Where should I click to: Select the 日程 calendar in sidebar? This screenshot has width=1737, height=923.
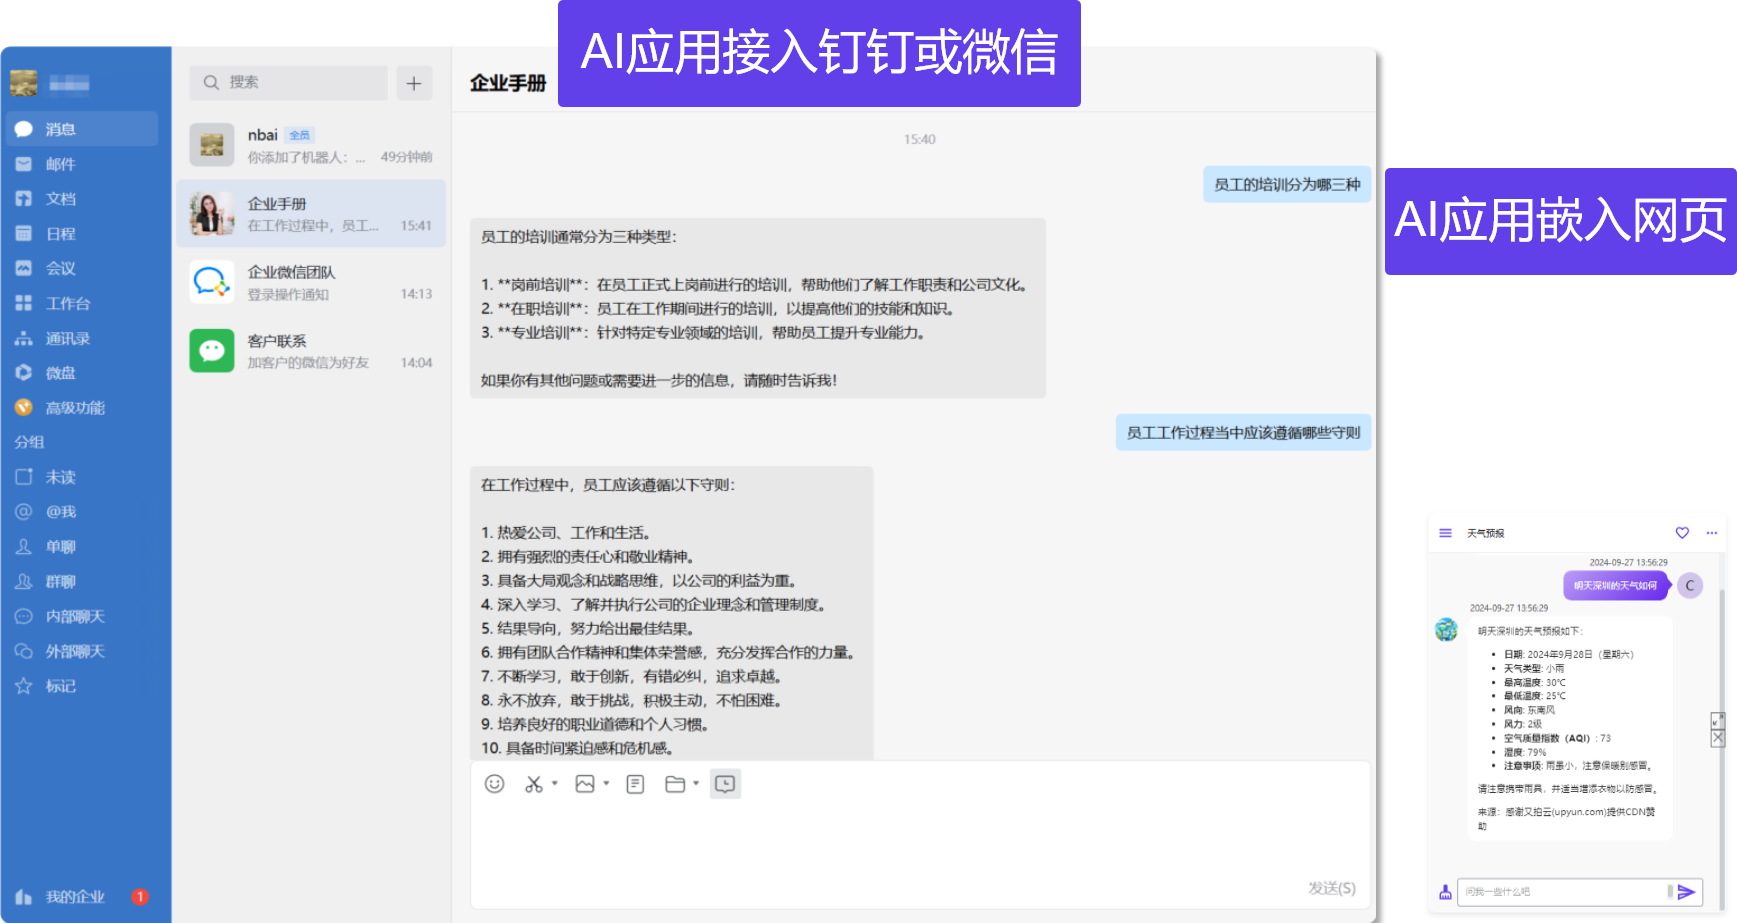(60, 232)
